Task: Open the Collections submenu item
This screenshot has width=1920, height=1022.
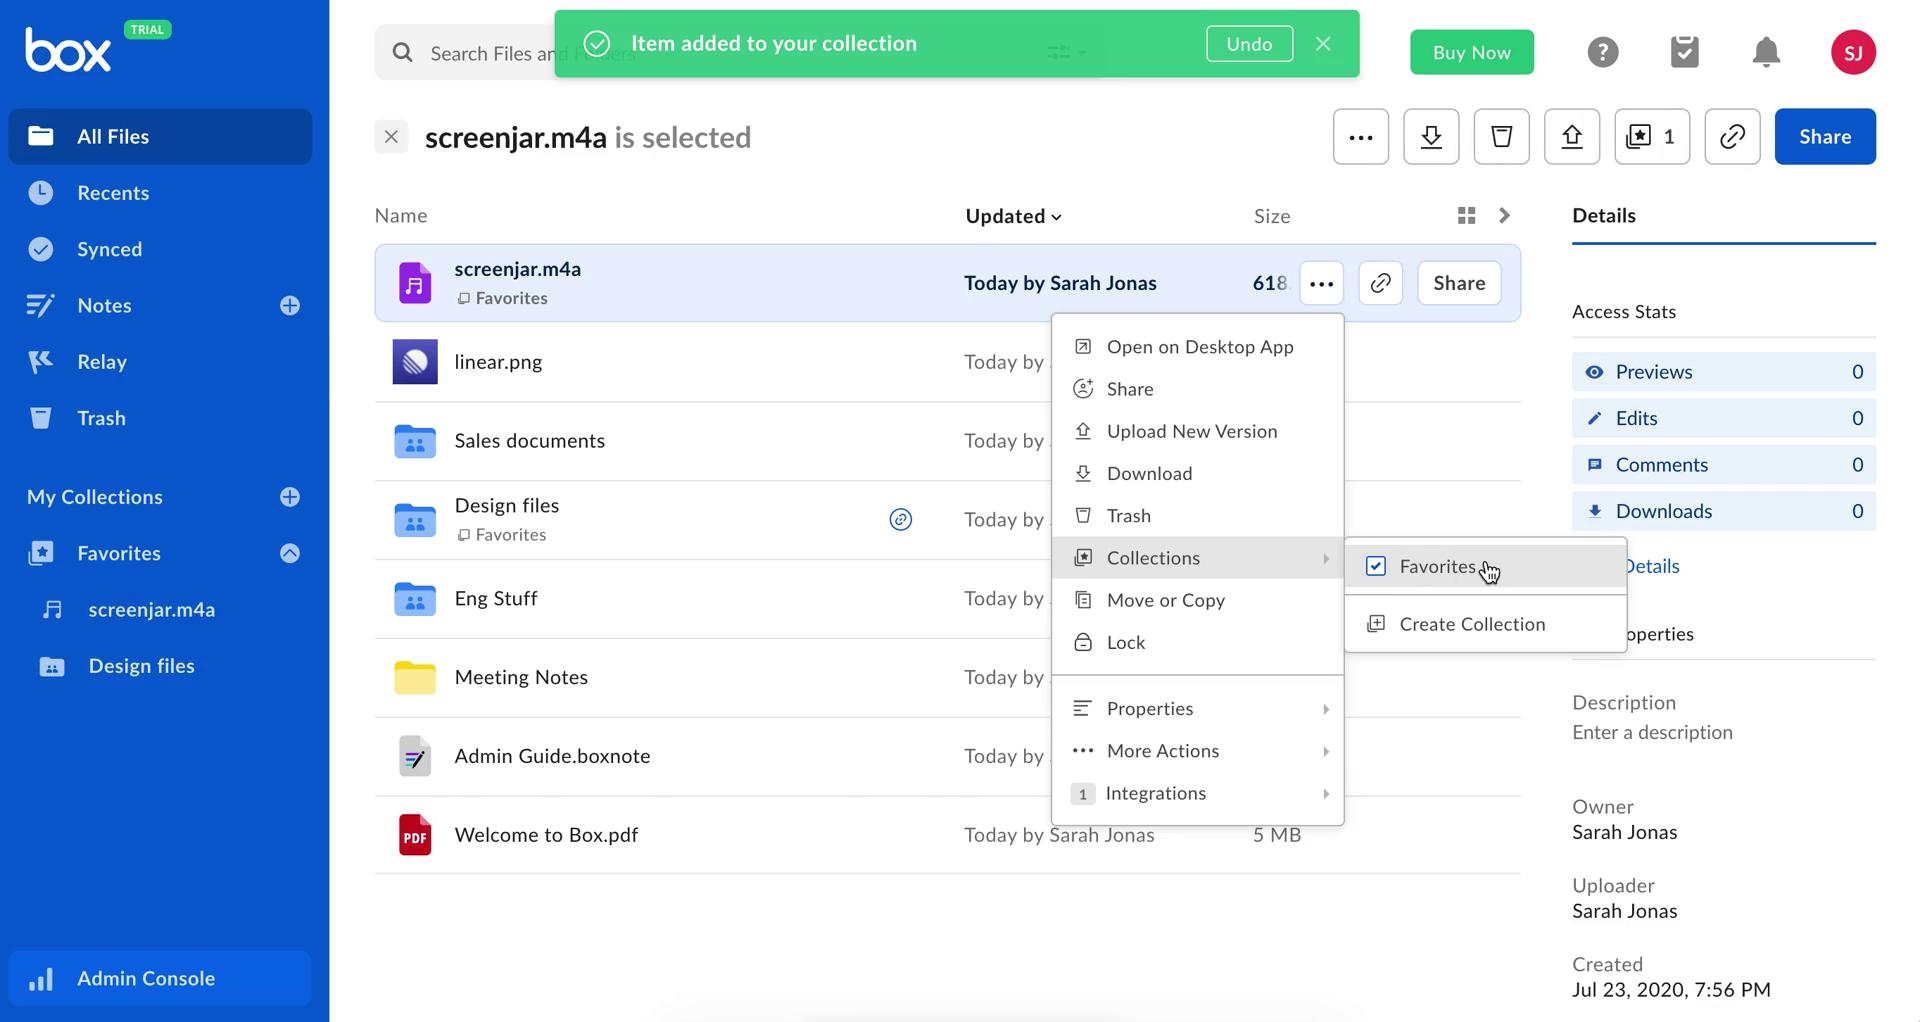Action: 1198,558
